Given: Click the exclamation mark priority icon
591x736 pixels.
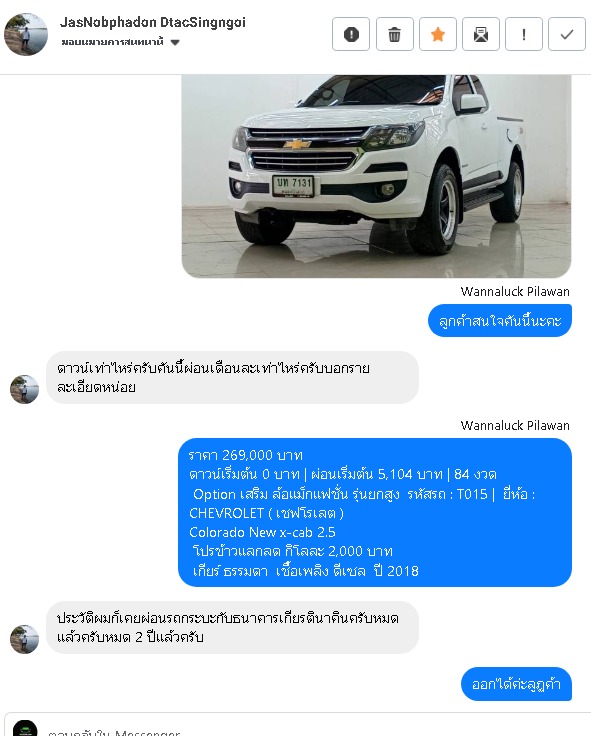Looking at the screenshot, I should tap(524, 34).
